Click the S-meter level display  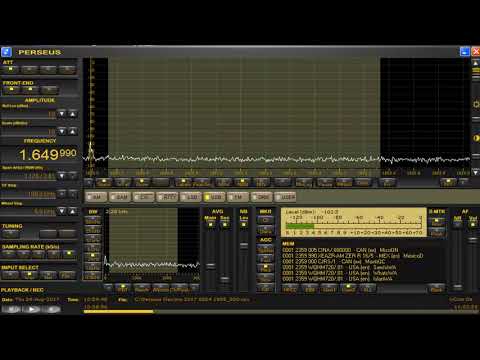[x=354, y=222]
